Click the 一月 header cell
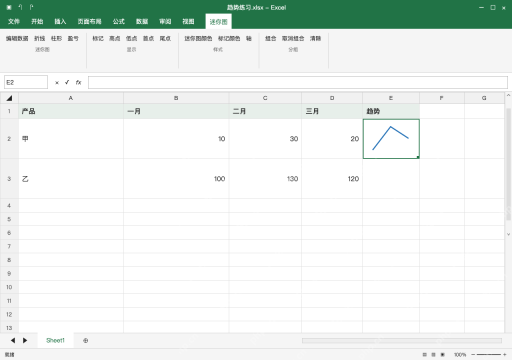The image size is (512, 360). [176, 111]
